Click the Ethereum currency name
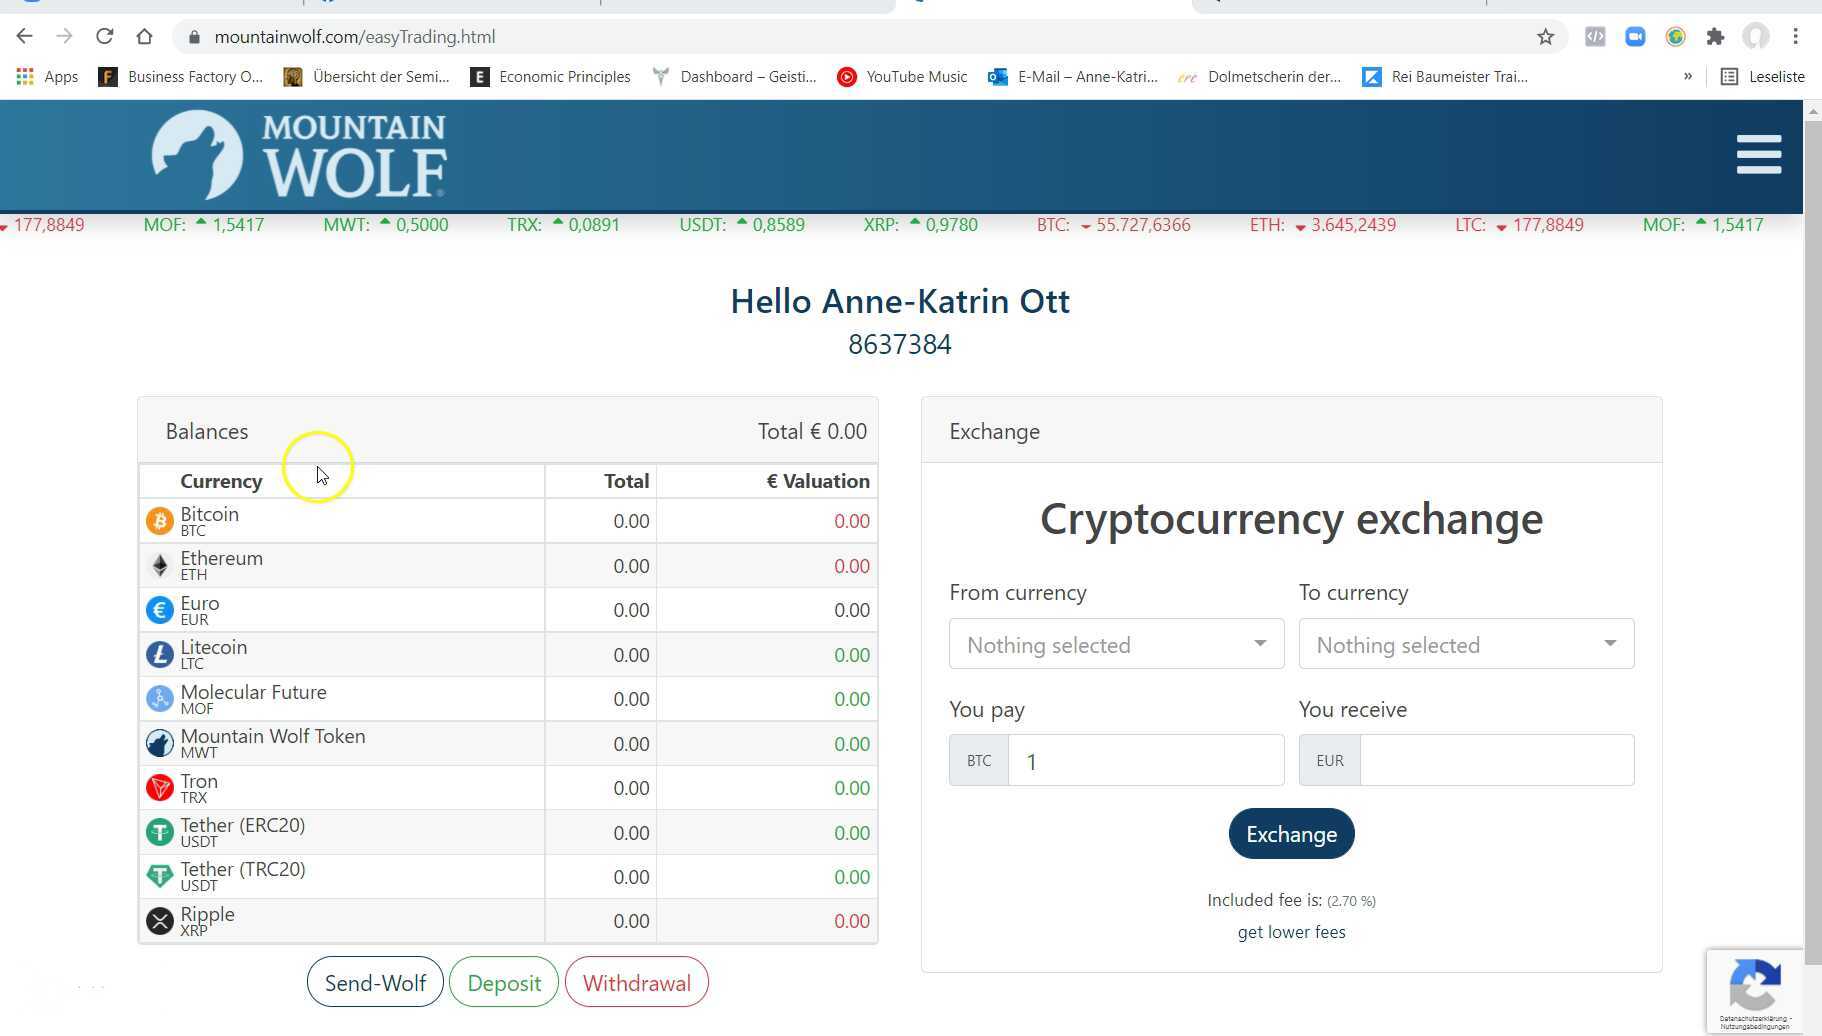The width and height of the screenshot is (1822, 1036). coord(222,558)
